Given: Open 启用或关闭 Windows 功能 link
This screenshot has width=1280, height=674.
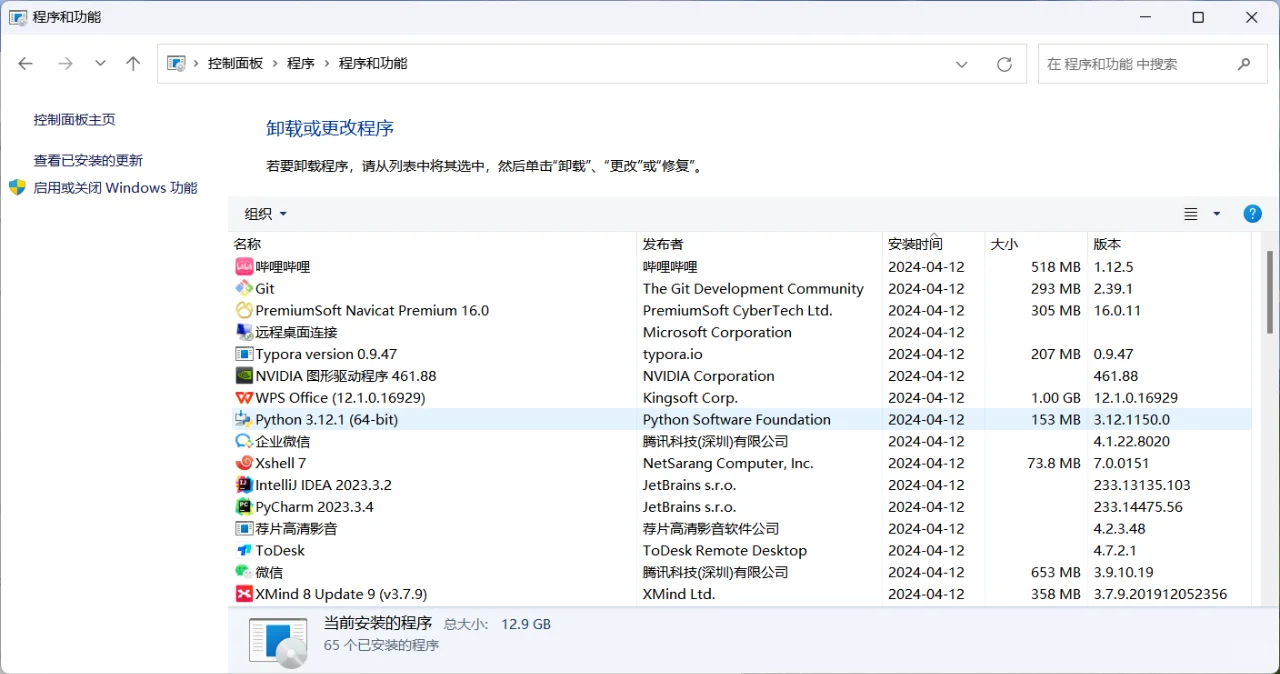Looking at the screenshot, I should tap(115, 188).
